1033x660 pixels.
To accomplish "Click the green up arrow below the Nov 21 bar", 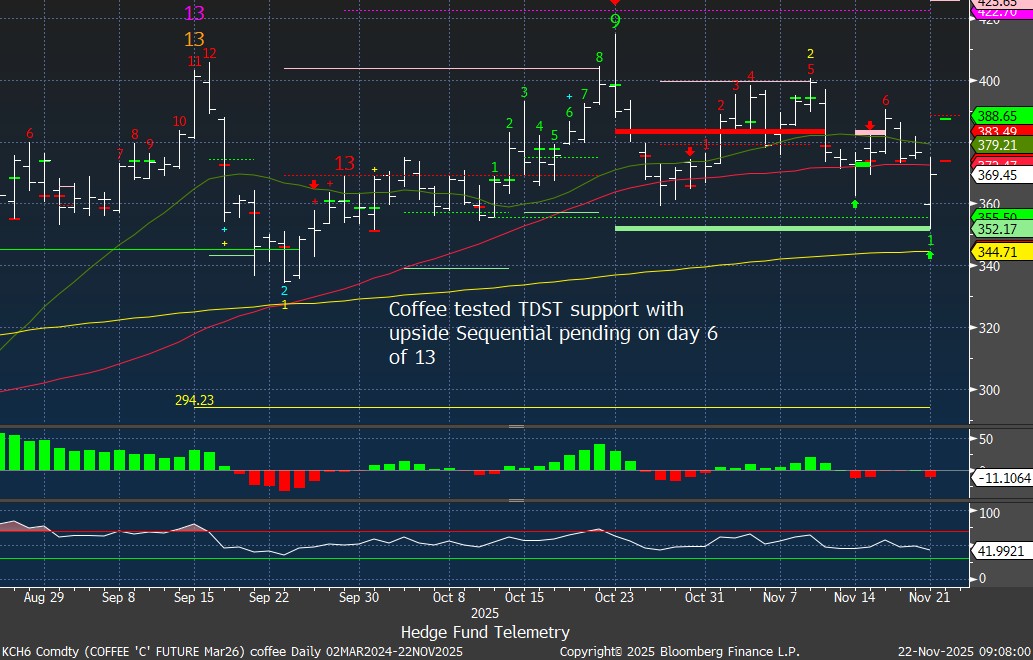I will coord(930,256).
